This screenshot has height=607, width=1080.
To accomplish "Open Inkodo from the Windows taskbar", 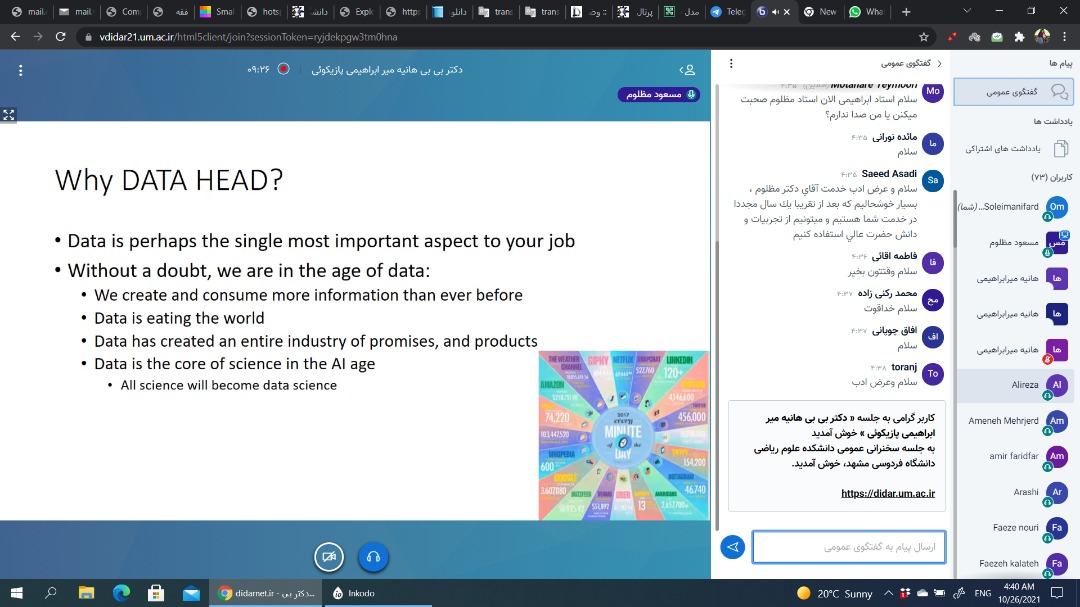I will coord(354,593).
